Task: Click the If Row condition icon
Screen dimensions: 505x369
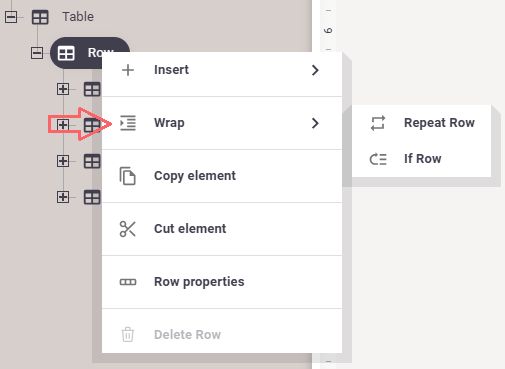Action: tap(378, 159)
